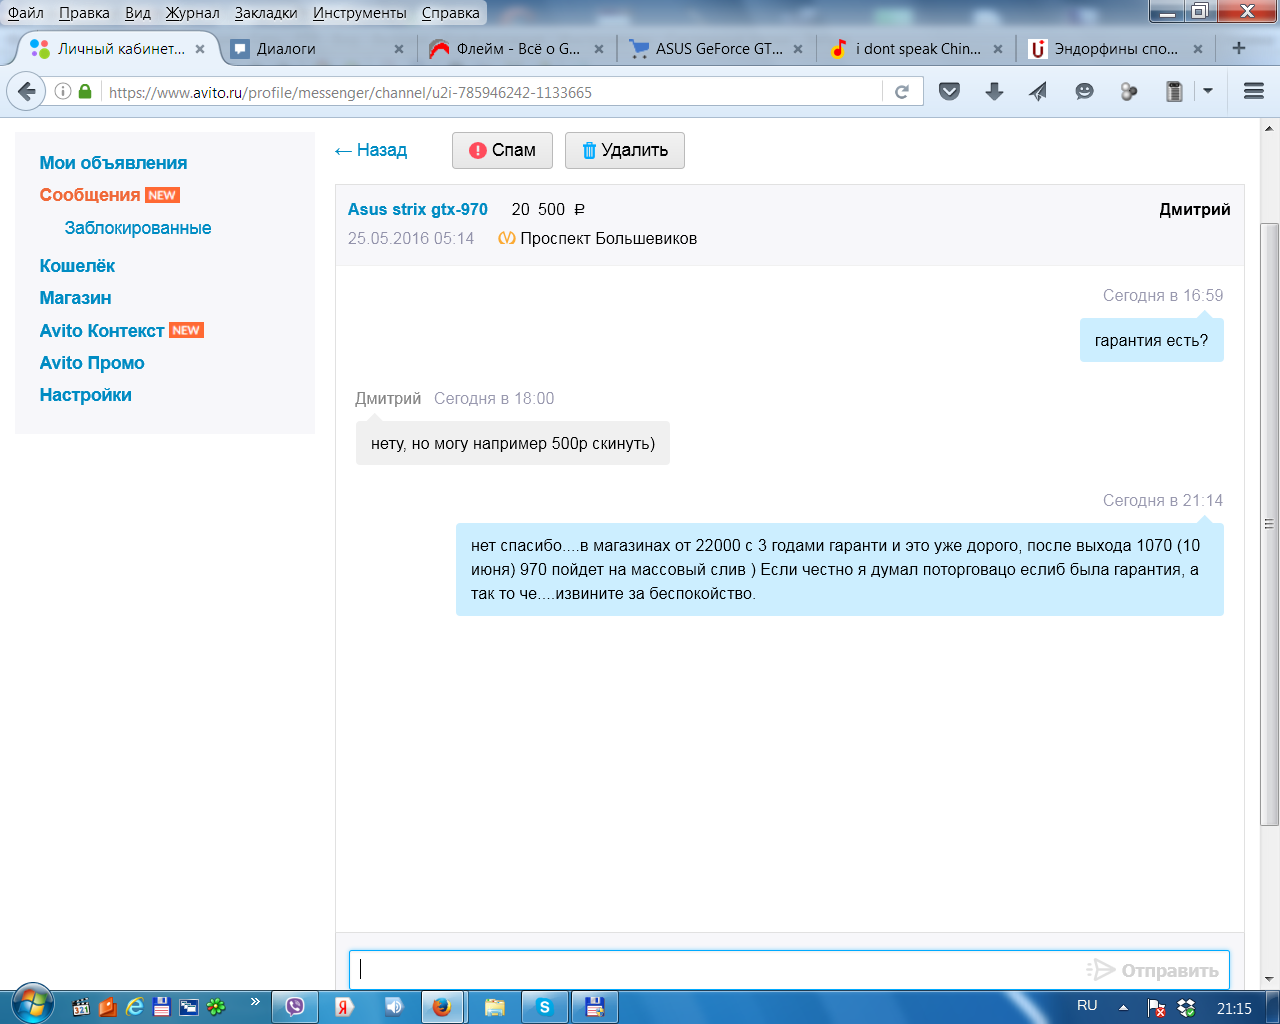The width and height of the screenshot is (1280, 1024).
Task: Open the extension dropdown arrow in toolbar
Action: point(1208,92)
